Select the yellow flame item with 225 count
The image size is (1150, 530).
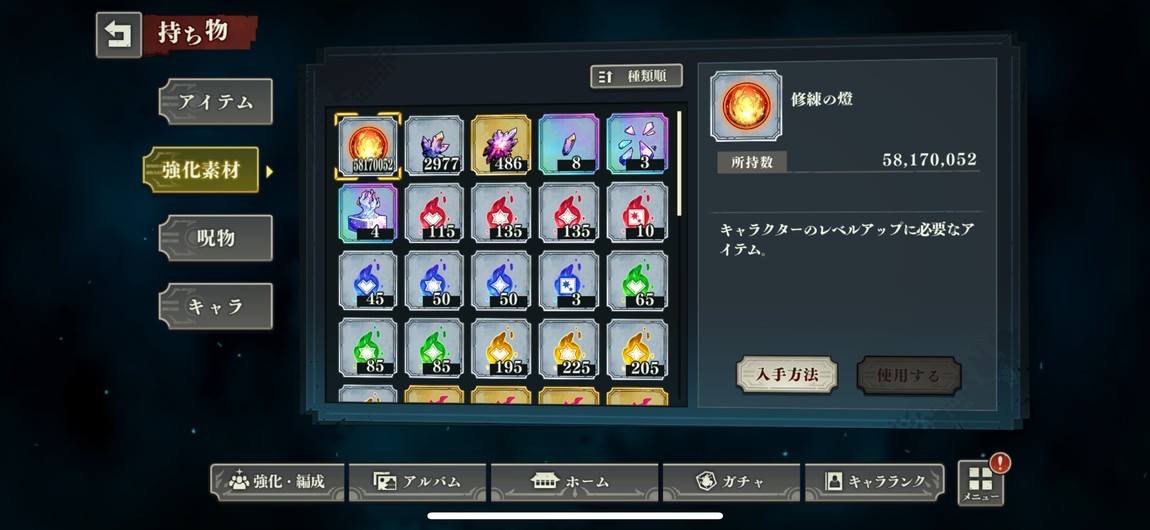(569, 349)
